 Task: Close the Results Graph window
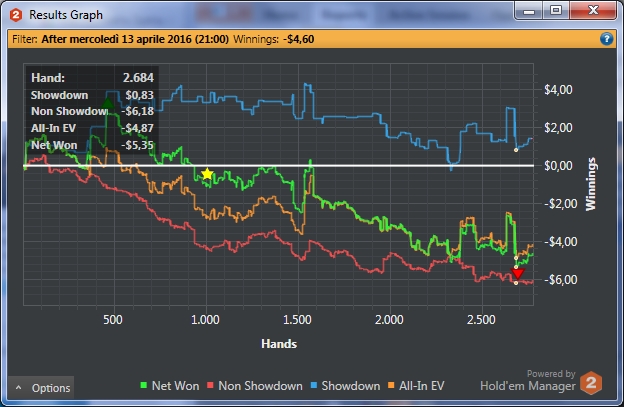point(593,10)
